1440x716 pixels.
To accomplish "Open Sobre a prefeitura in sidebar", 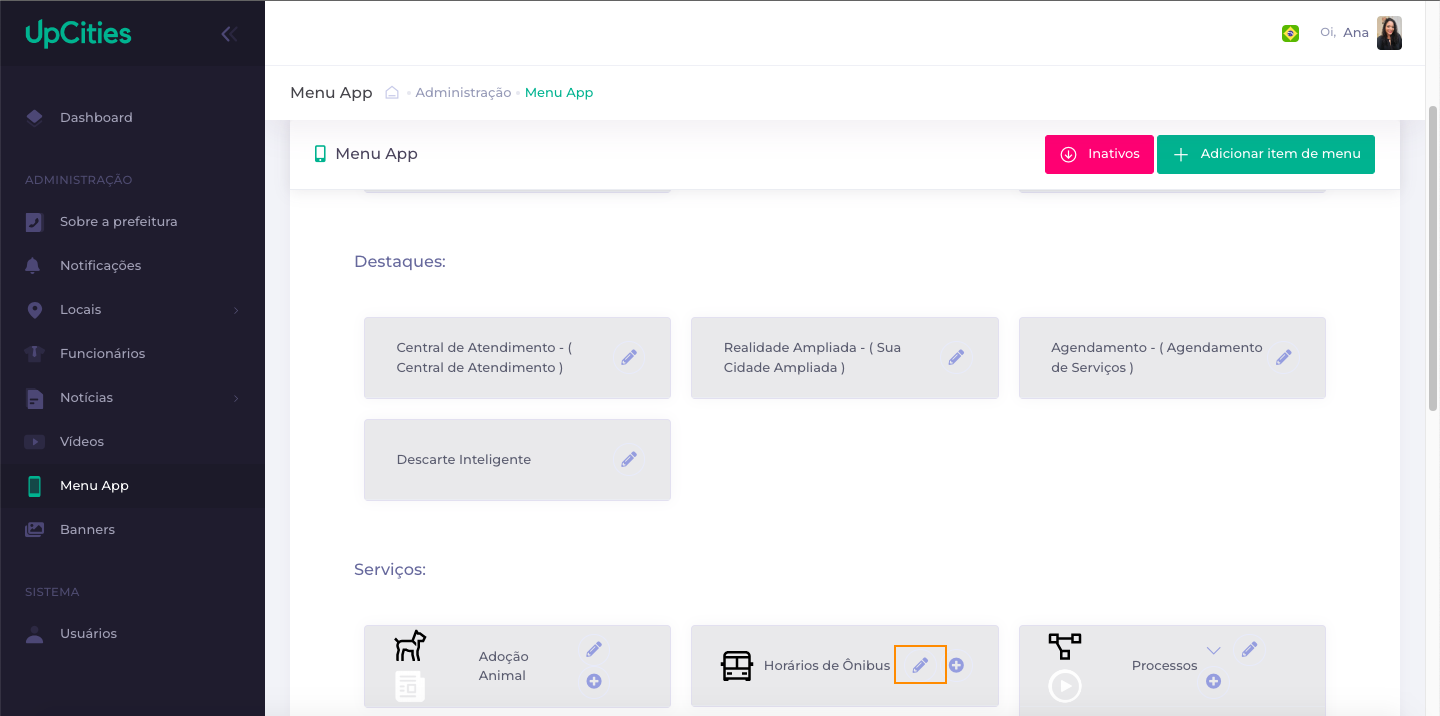I will [x=132, y=221].
